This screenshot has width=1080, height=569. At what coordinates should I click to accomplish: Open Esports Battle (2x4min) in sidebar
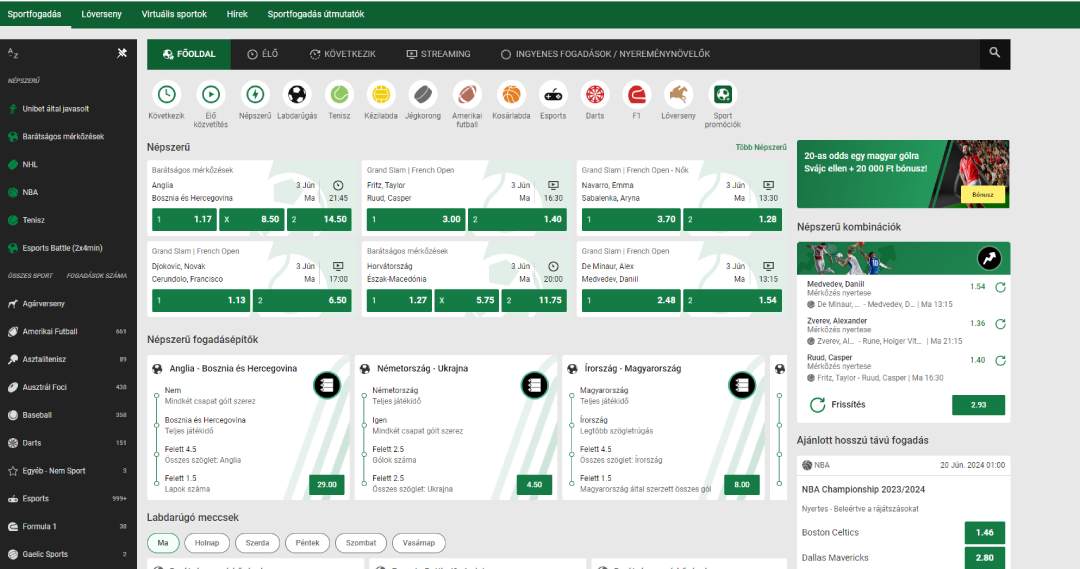pyautogui.click(x=62, y=248)
